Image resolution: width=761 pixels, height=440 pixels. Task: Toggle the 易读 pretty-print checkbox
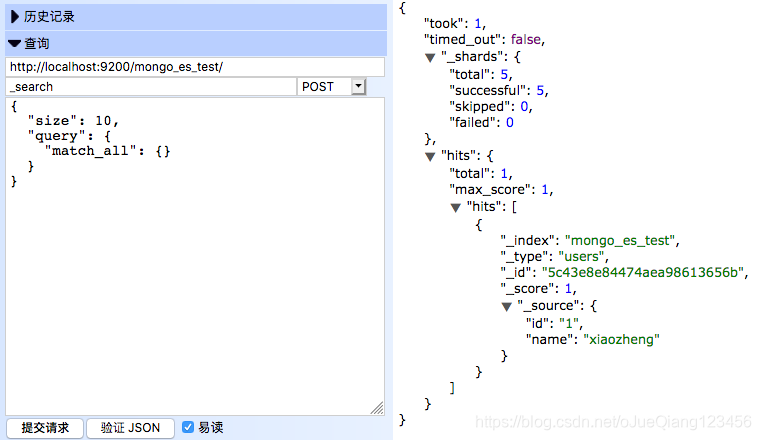188,427
